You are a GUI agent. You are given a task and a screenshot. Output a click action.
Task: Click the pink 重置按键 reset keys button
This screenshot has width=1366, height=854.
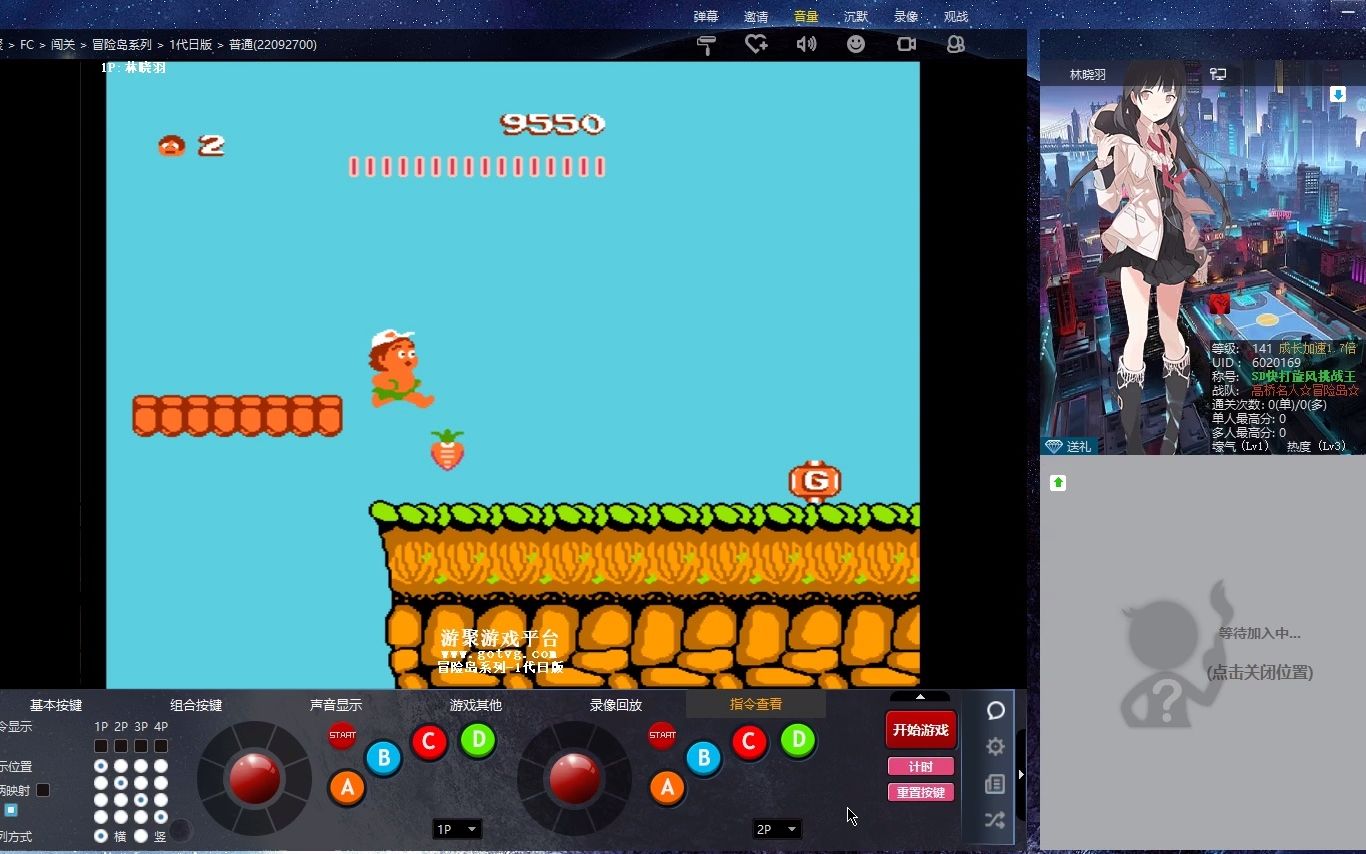click(921, 793)
